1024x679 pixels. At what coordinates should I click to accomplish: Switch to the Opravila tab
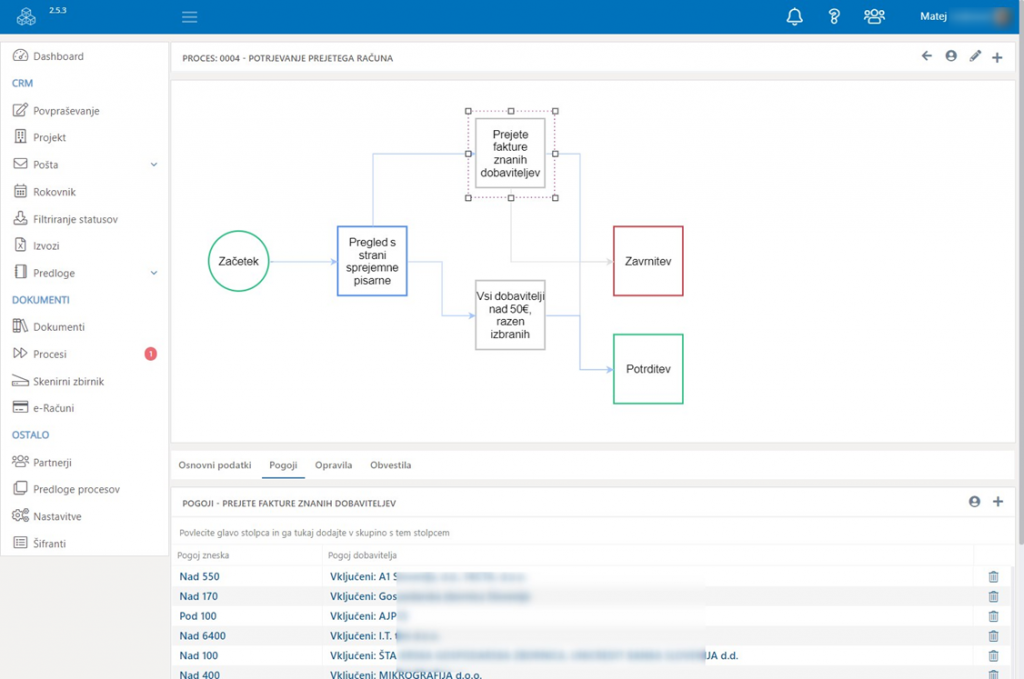333,465
